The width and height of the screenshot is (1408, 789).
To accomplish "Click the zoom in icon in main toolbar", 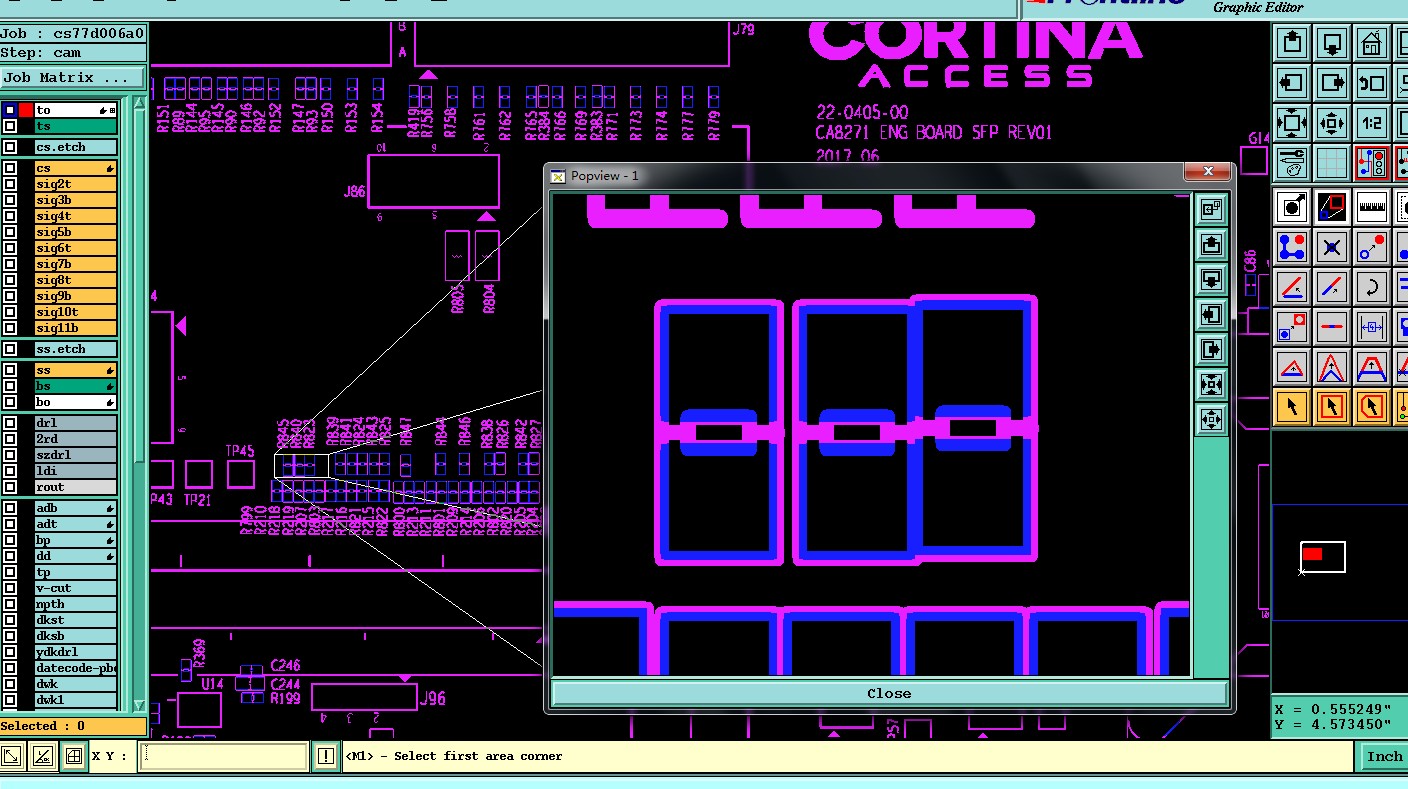I will 1292,123.
